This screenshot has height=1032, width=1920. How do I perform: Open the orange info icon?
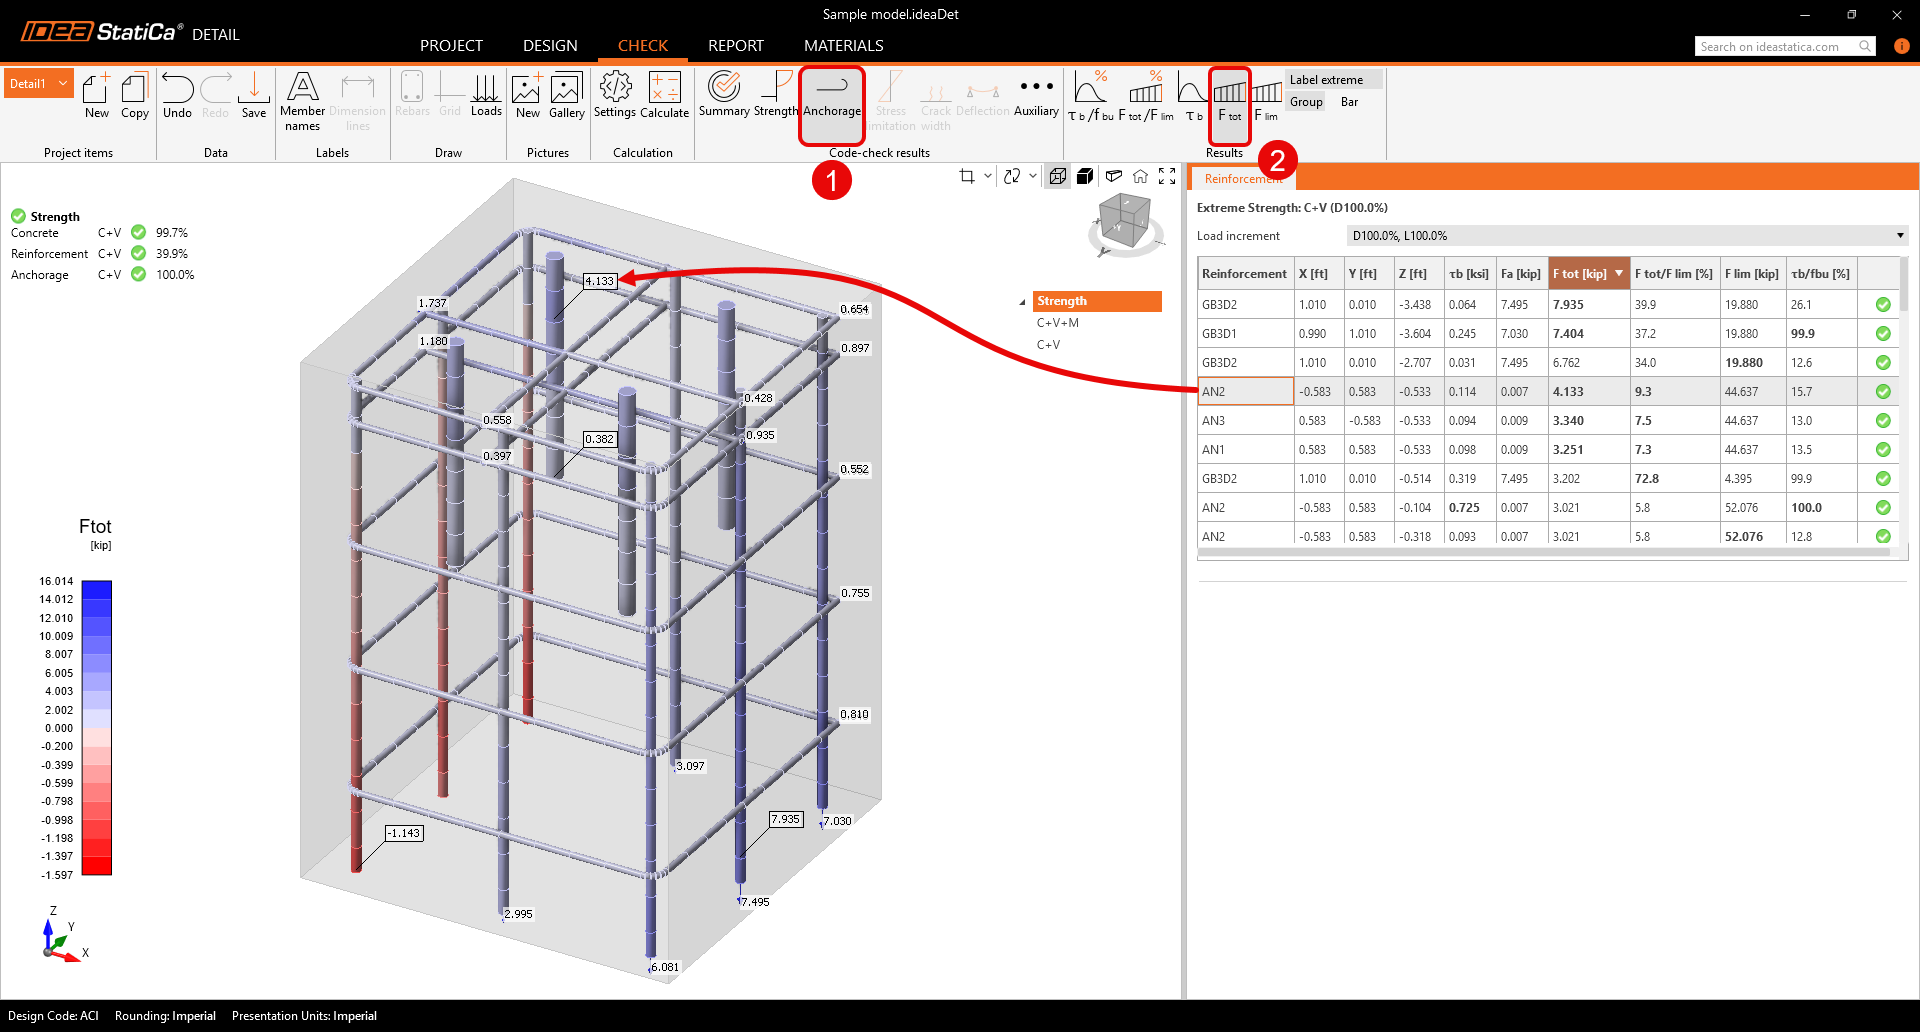pyautogui.click(x=1902, y=46)
